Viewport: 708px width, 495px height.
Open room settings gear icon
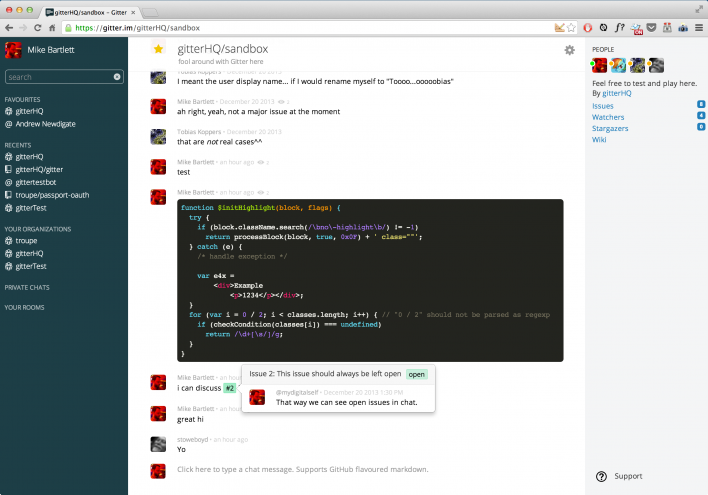tap(569, 50)
